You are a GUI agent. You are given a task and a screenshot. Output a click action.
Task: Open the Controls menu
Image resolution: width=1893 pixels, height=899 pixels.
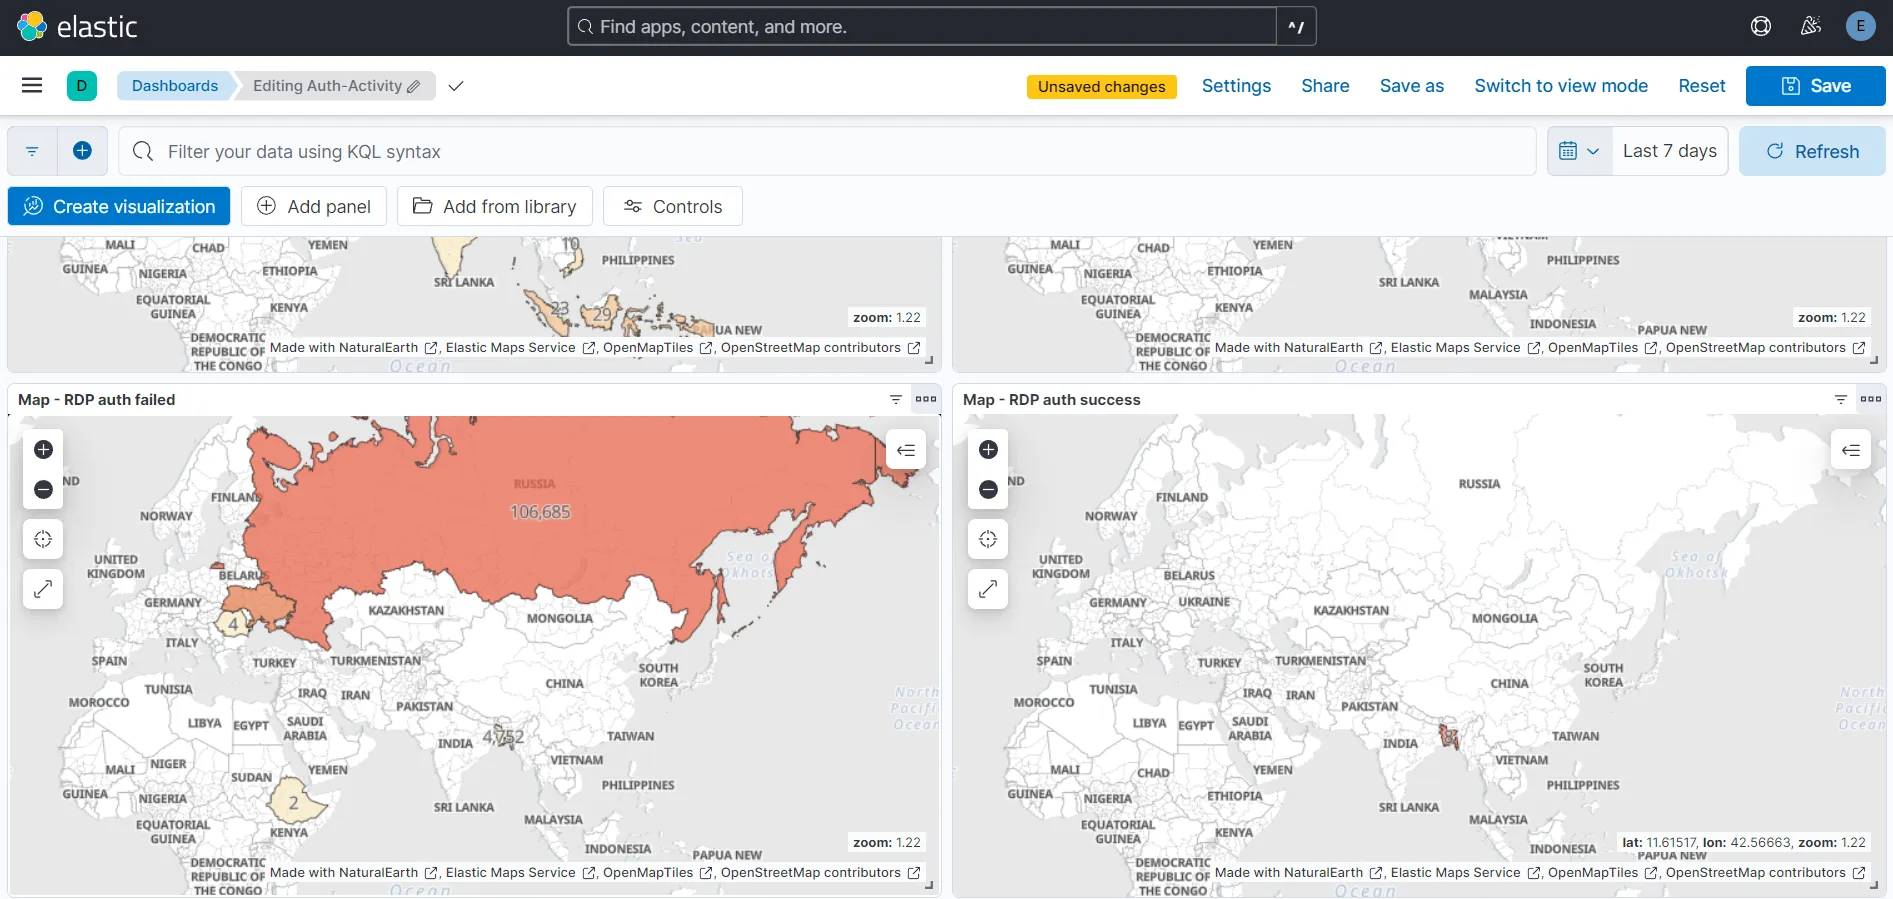(673, 206)
